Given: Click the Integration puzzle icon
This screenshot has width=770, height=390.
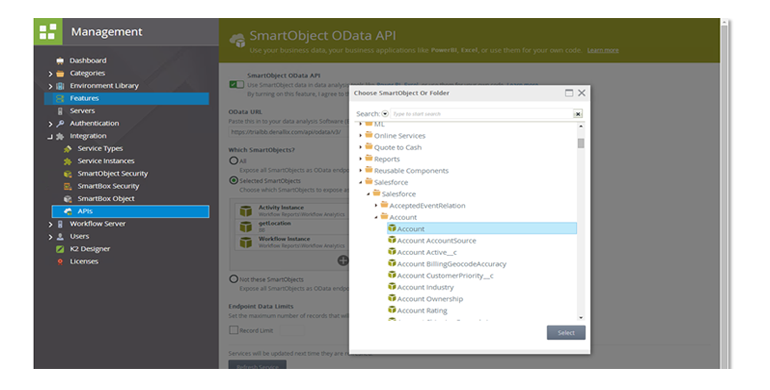Looking at the screenshot, I should click(60, 136).
